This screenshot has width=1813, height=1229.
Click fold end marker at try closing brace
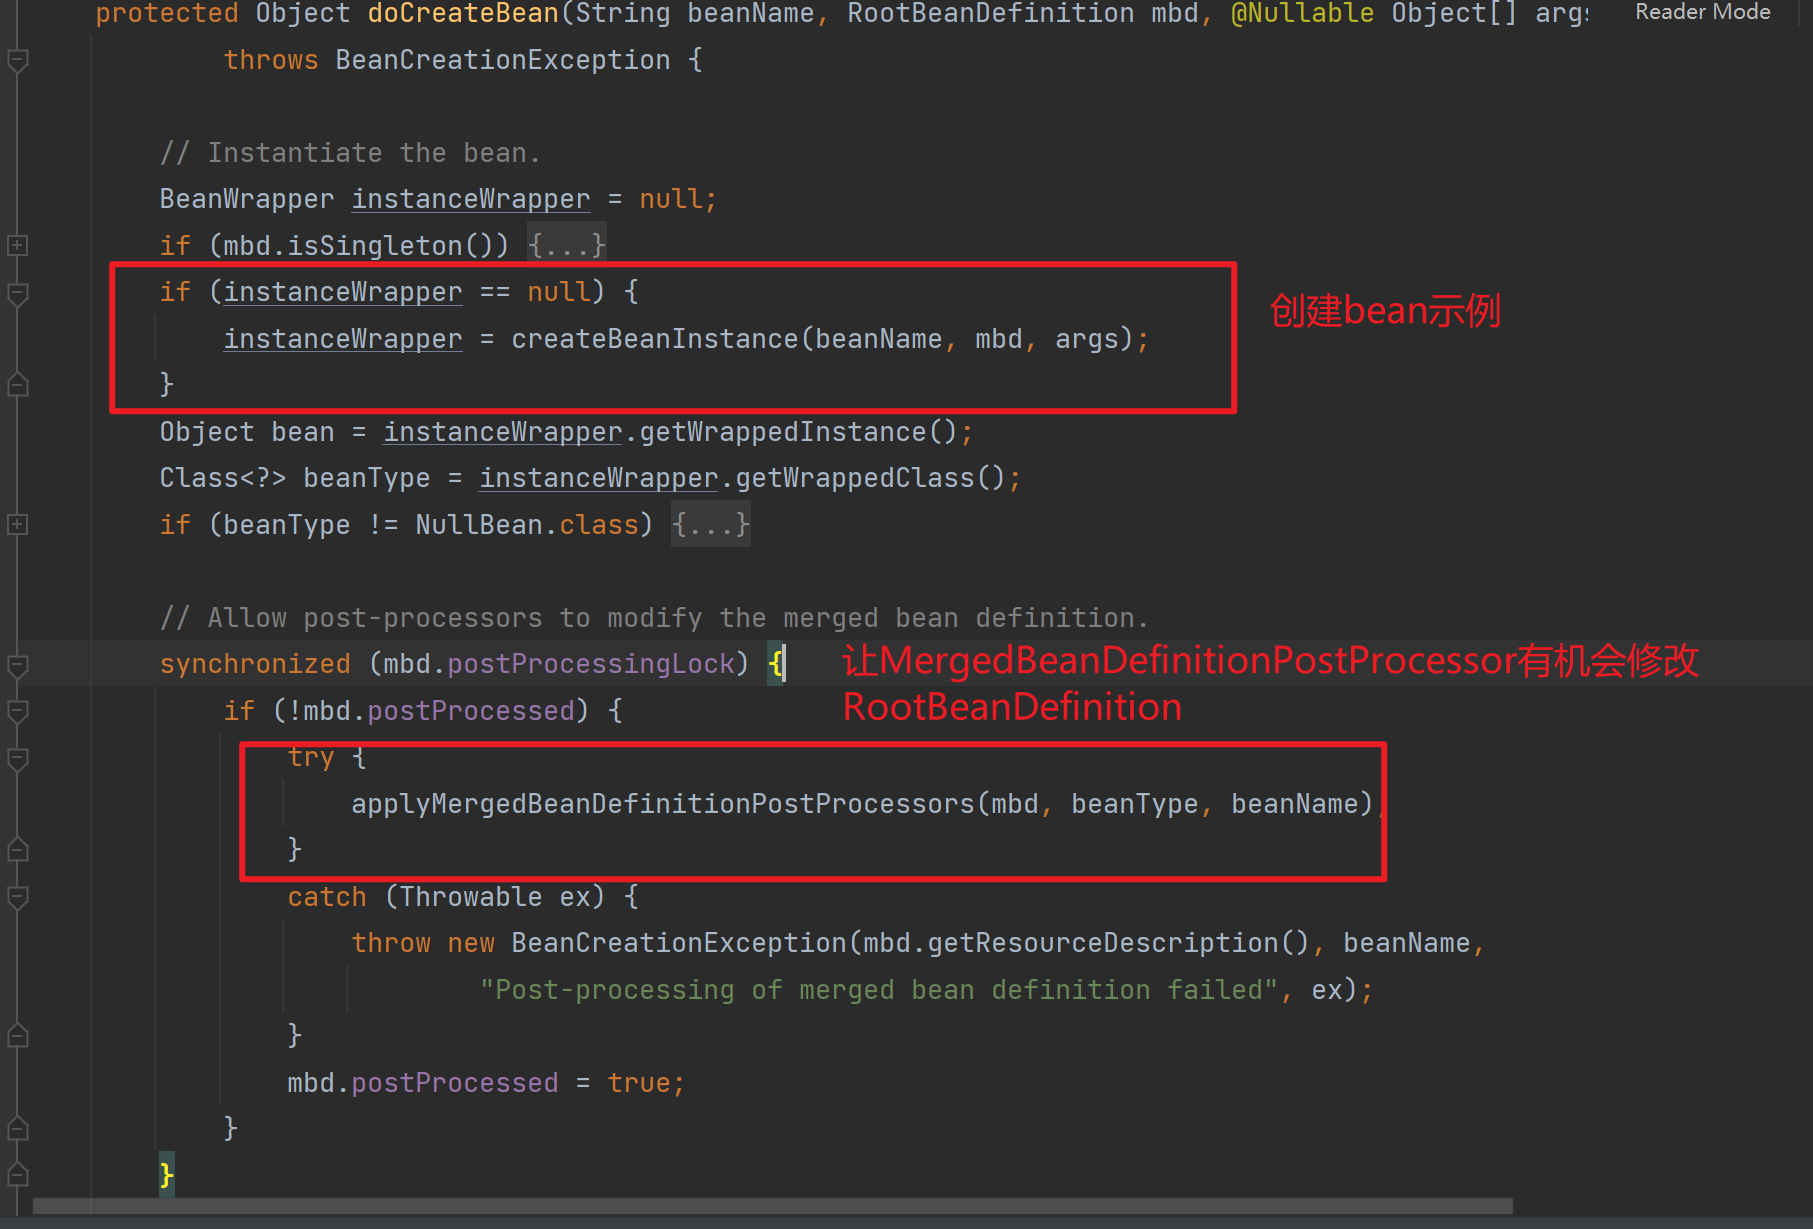pos(17,850)
